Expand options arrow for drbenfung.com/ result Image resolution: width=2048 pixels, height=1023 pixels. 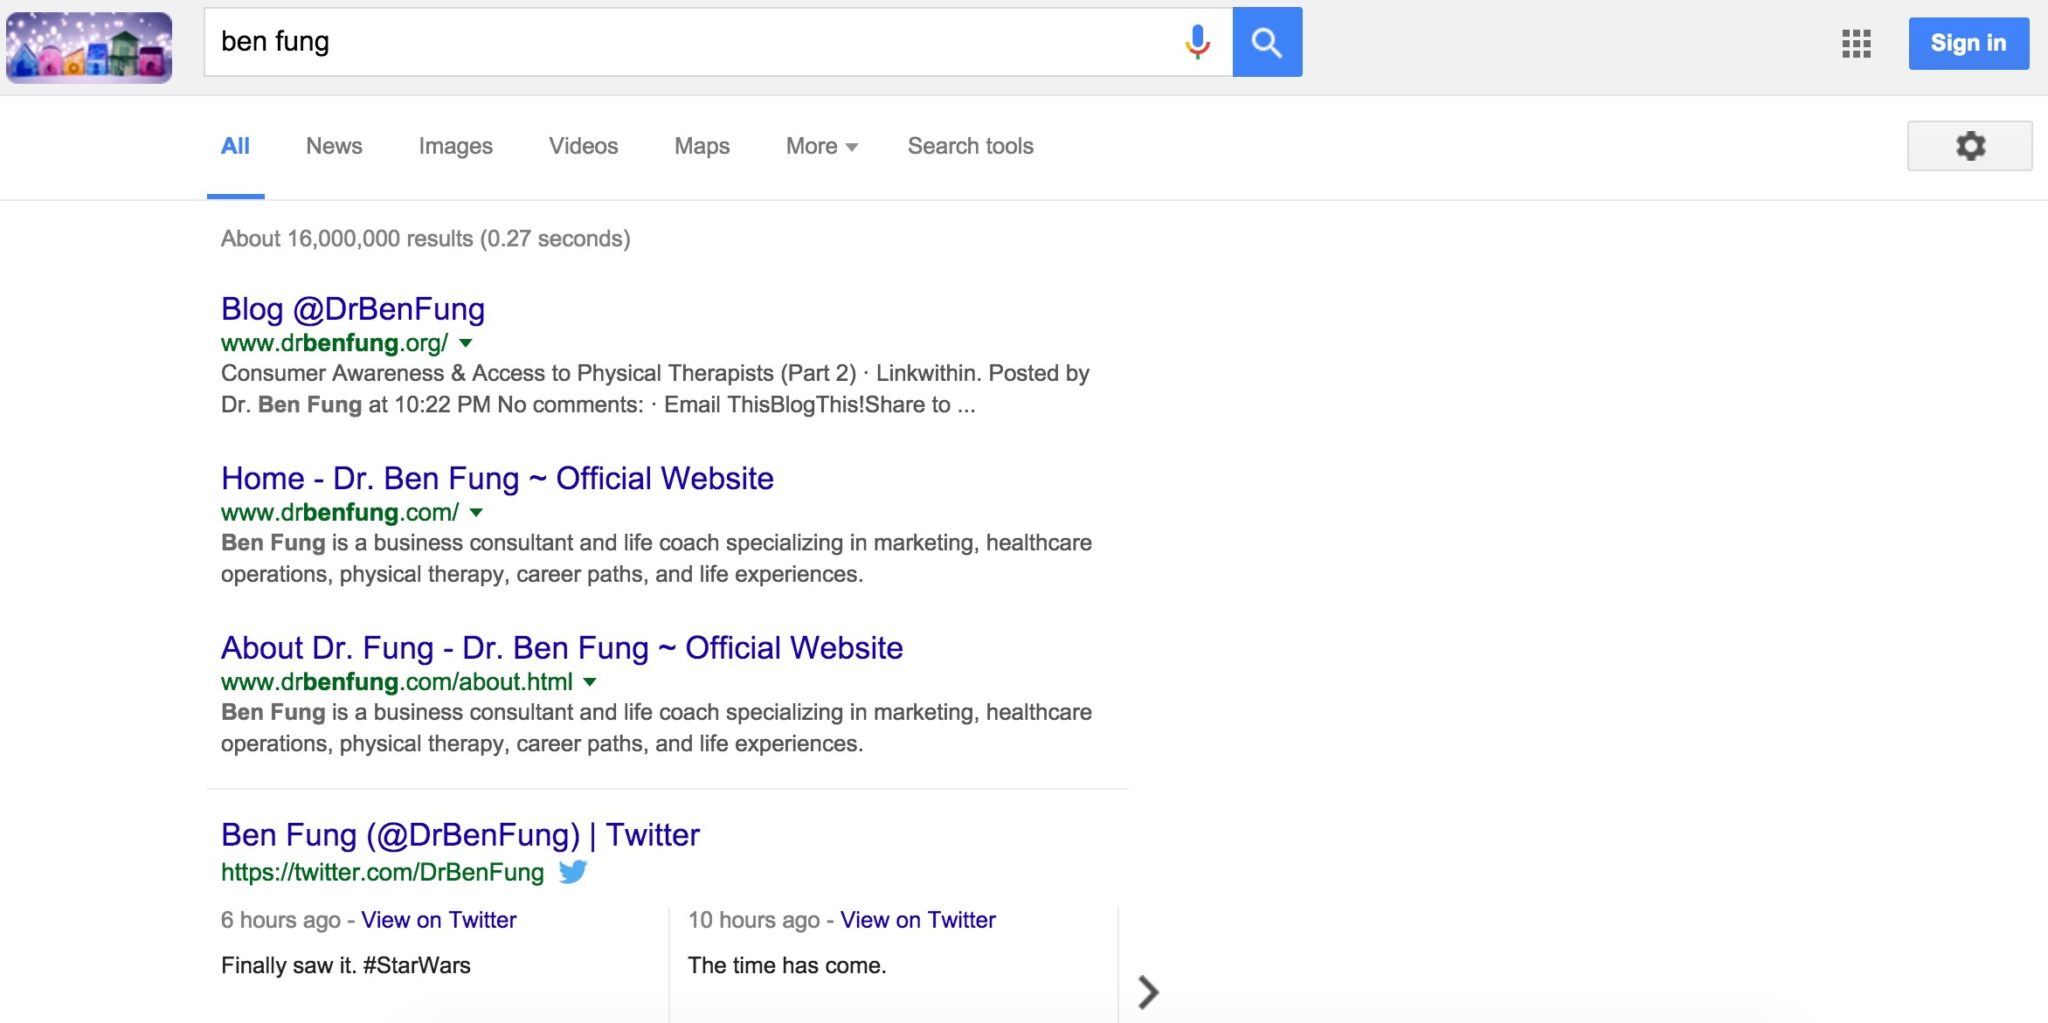click(476, 513)
